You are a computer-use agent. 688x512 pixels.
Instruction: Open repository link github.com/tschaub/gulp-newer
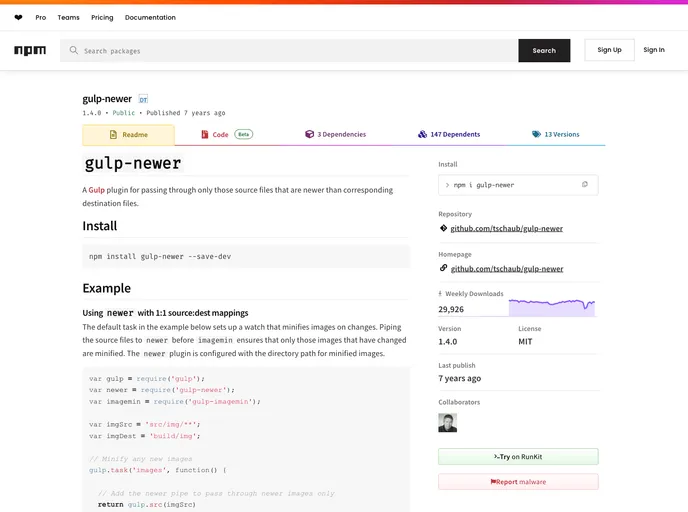coord(506,228)
